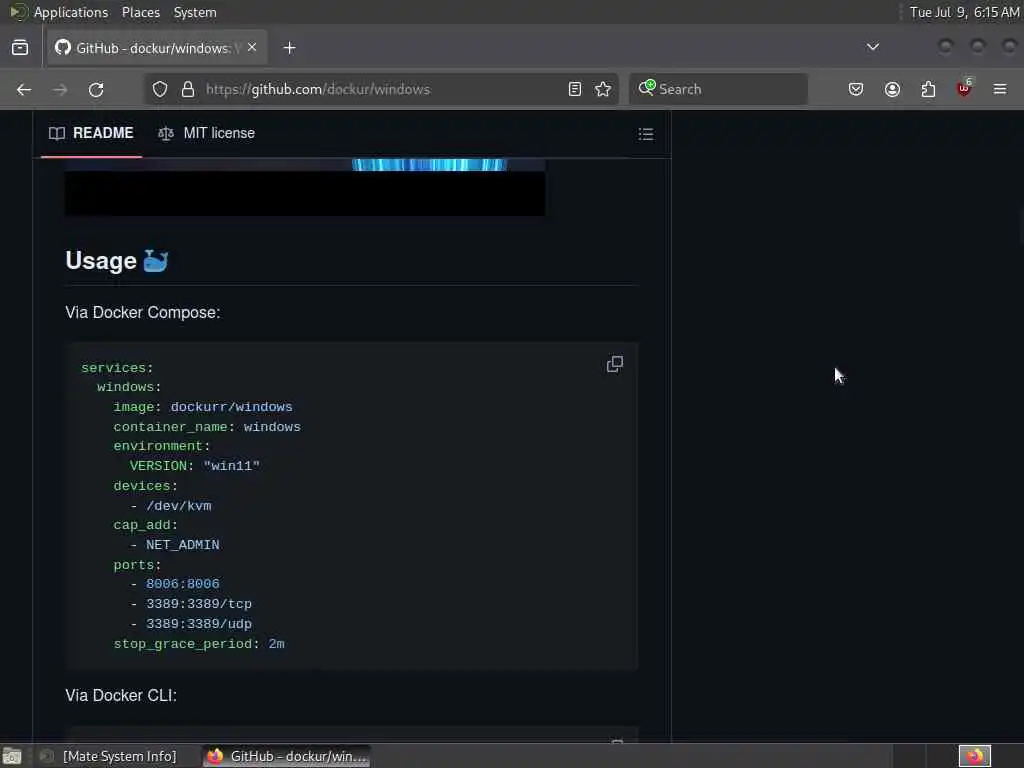
Task: Switch to the README tab
Action: click(91, 133)
